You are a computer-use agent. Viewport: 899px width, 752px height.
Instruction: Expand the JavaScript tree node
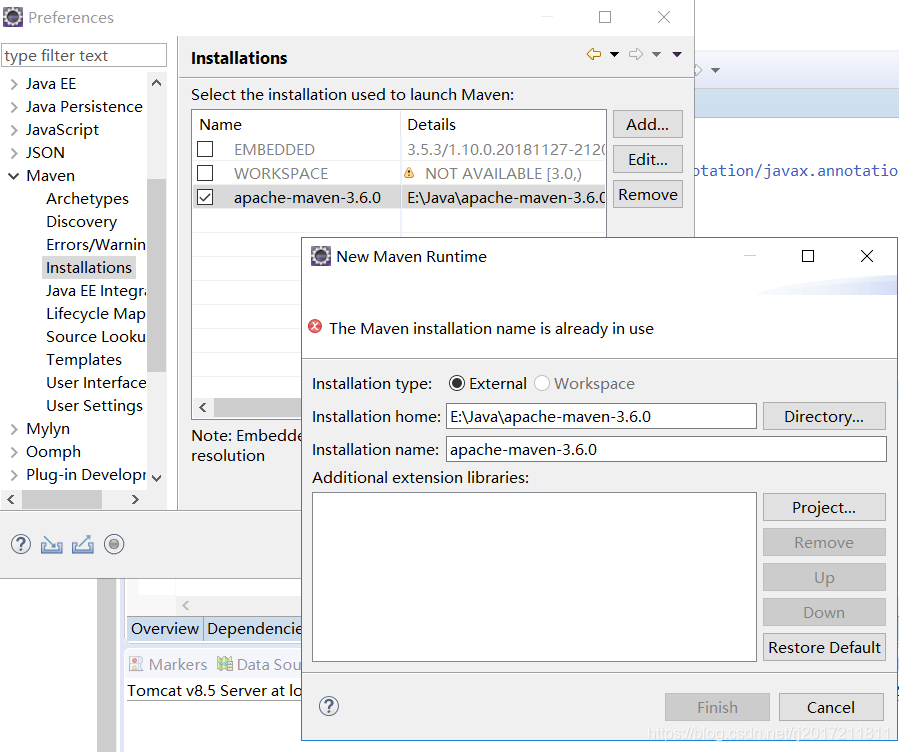pyautogui.click(x=14, y=130)
